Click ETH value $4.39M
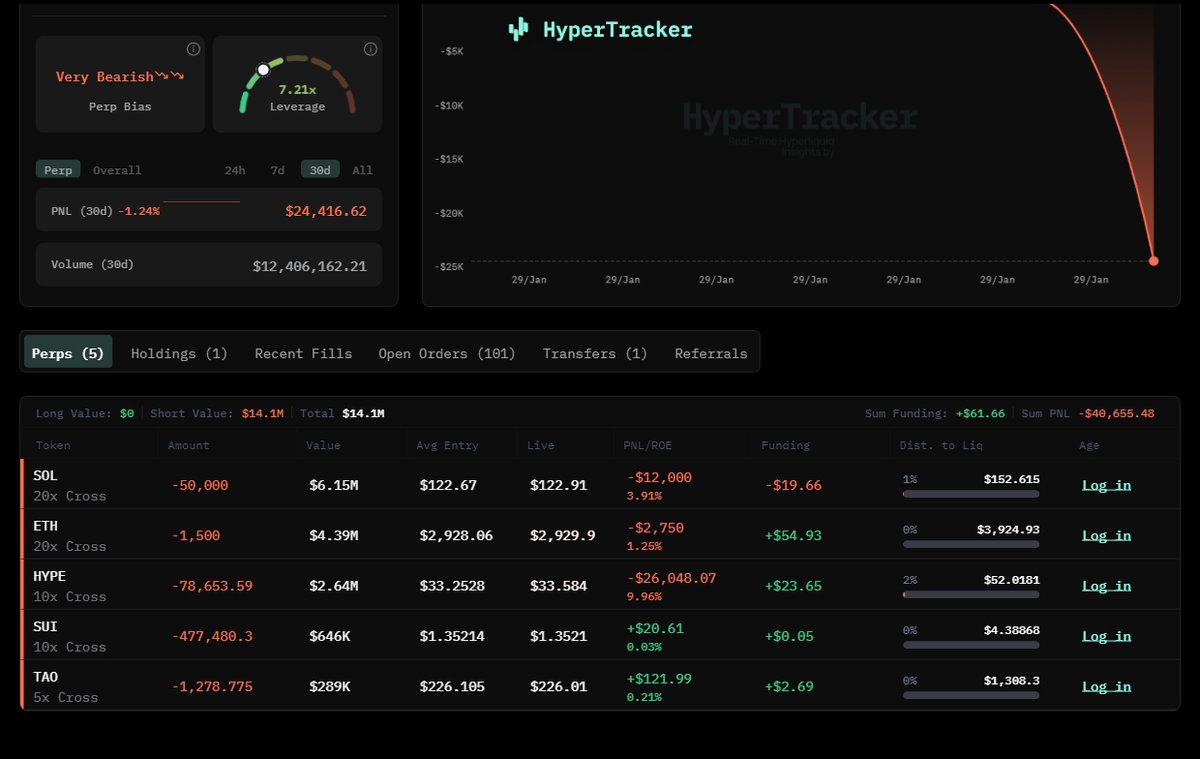 coord(334,535)
